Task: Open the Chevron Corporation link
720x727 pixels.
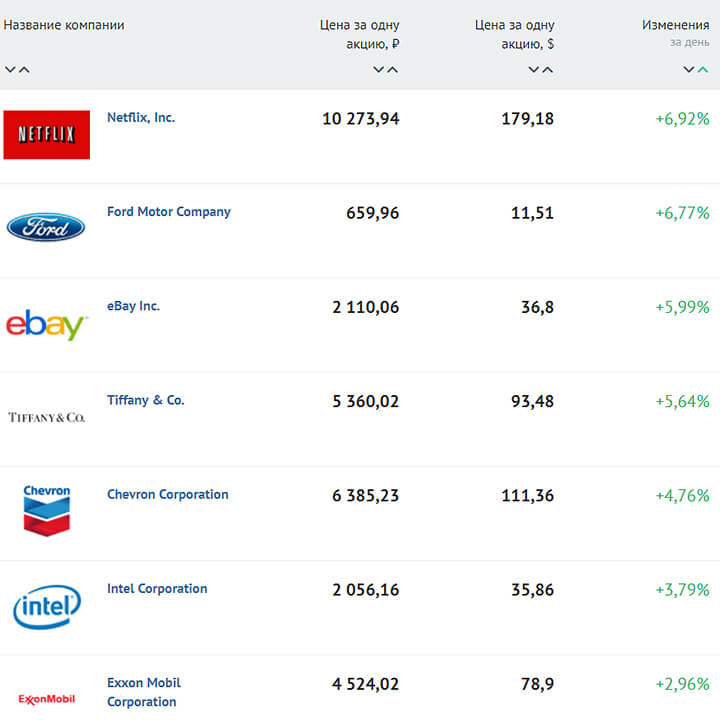Action: tap(168, 494)
